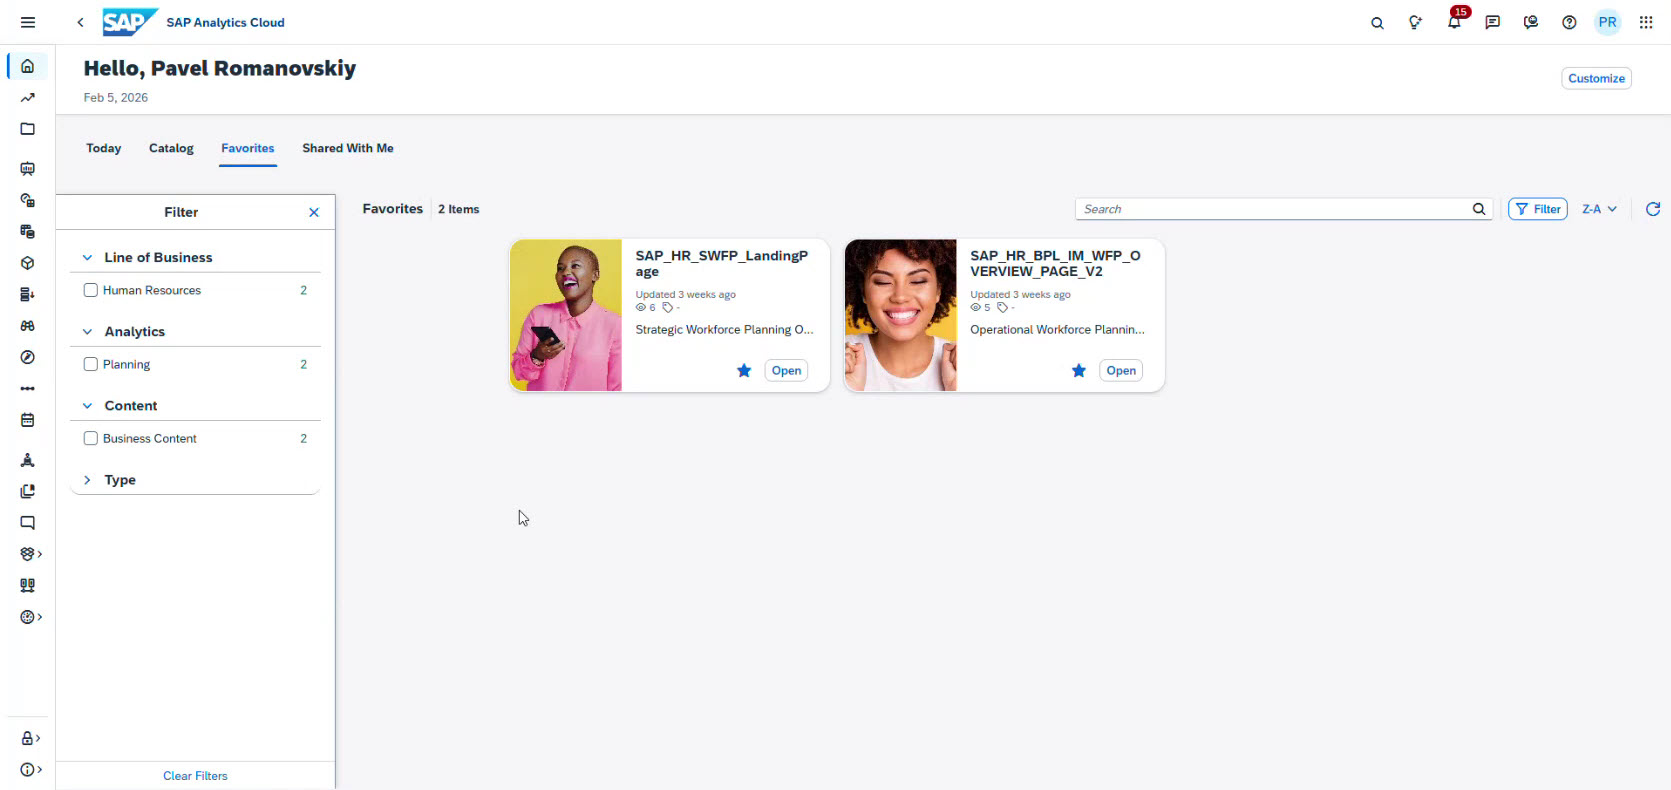This screenshot has width=1671, height=790.
Task: Open the product switcher grid icon
Action: (x=1646, y=22)
